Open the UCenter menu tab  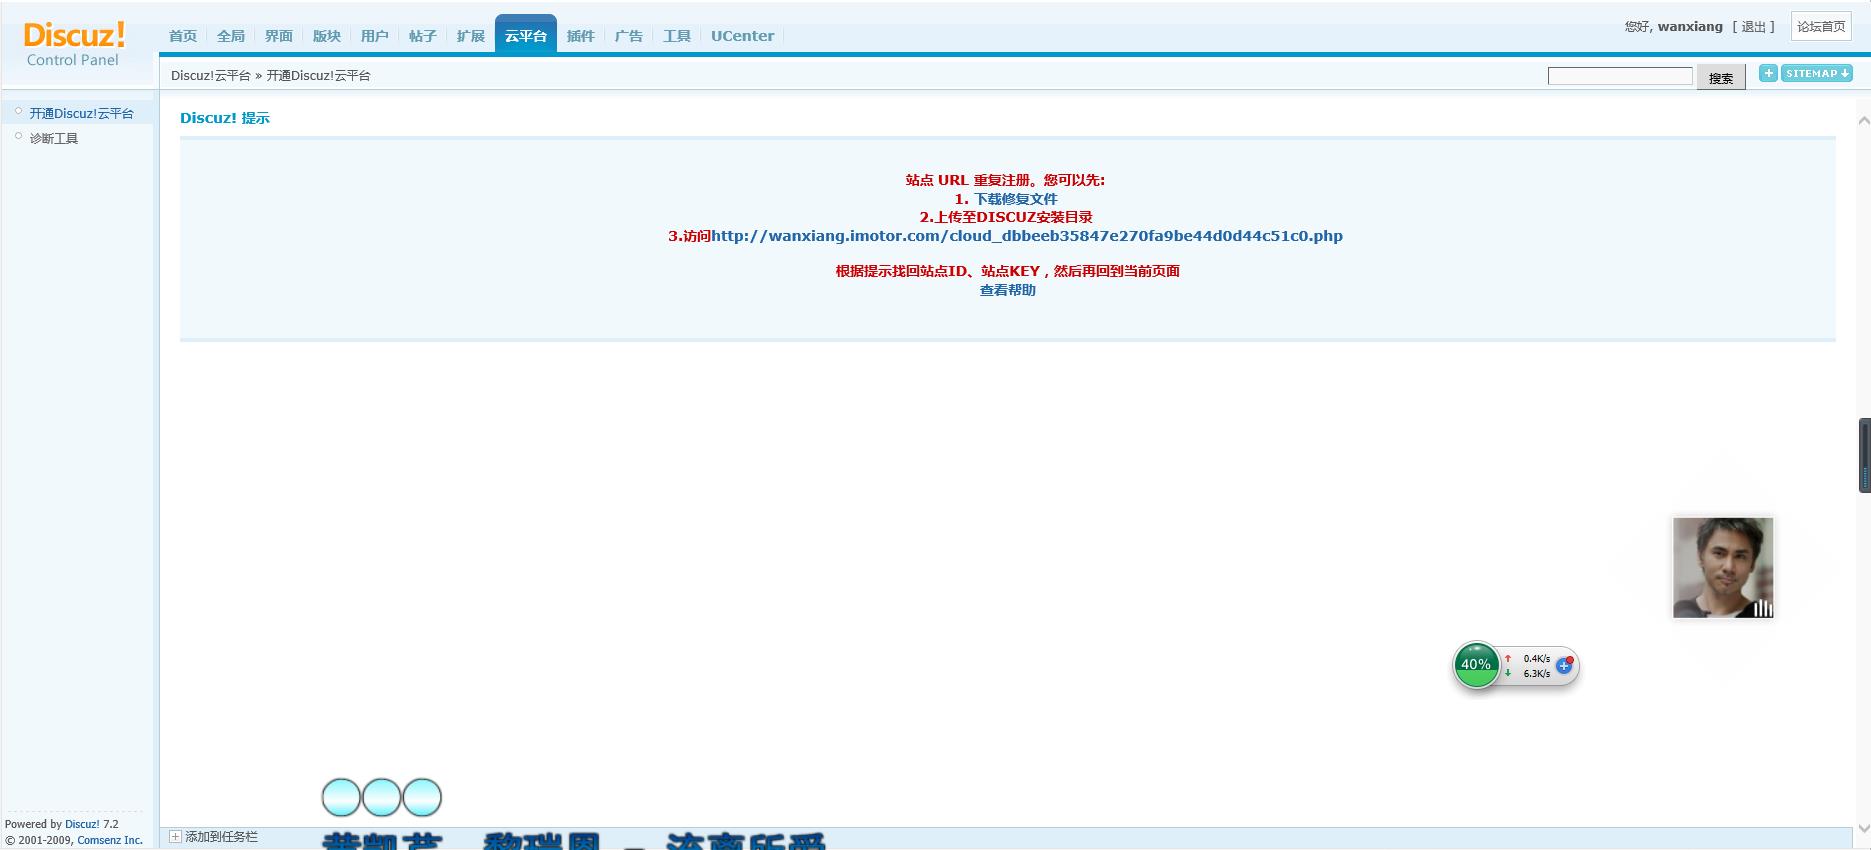(743, 36)
